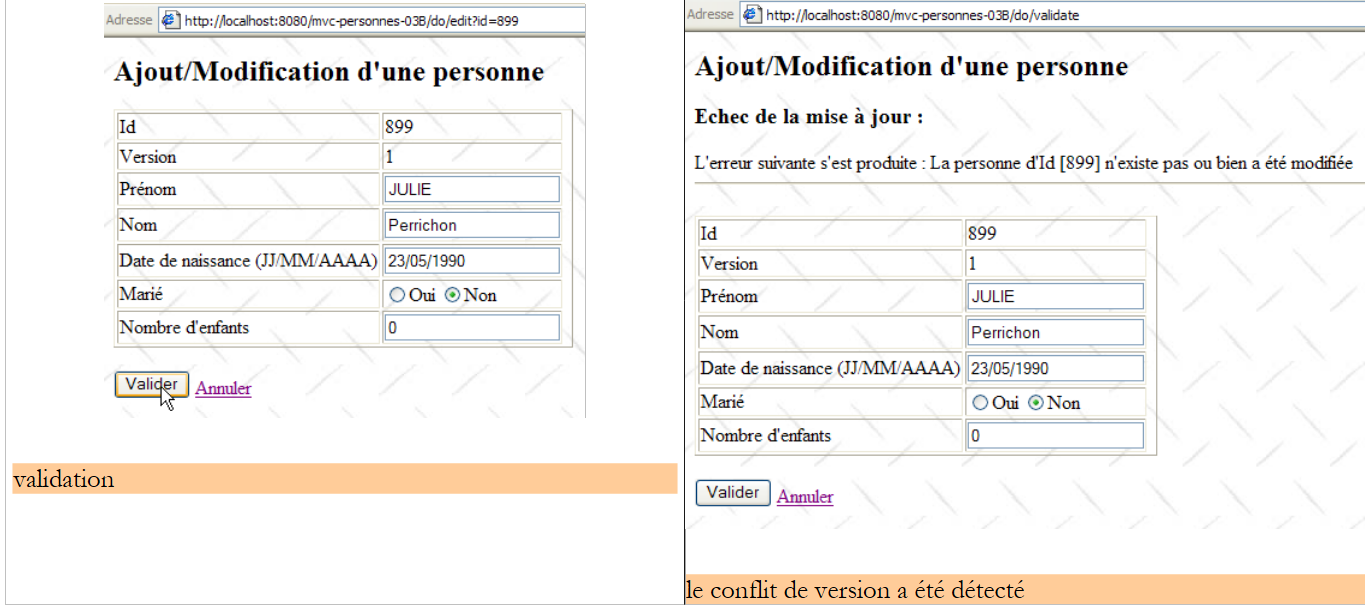Select the Non radio on the edit?id=899 form

(452, 295)
